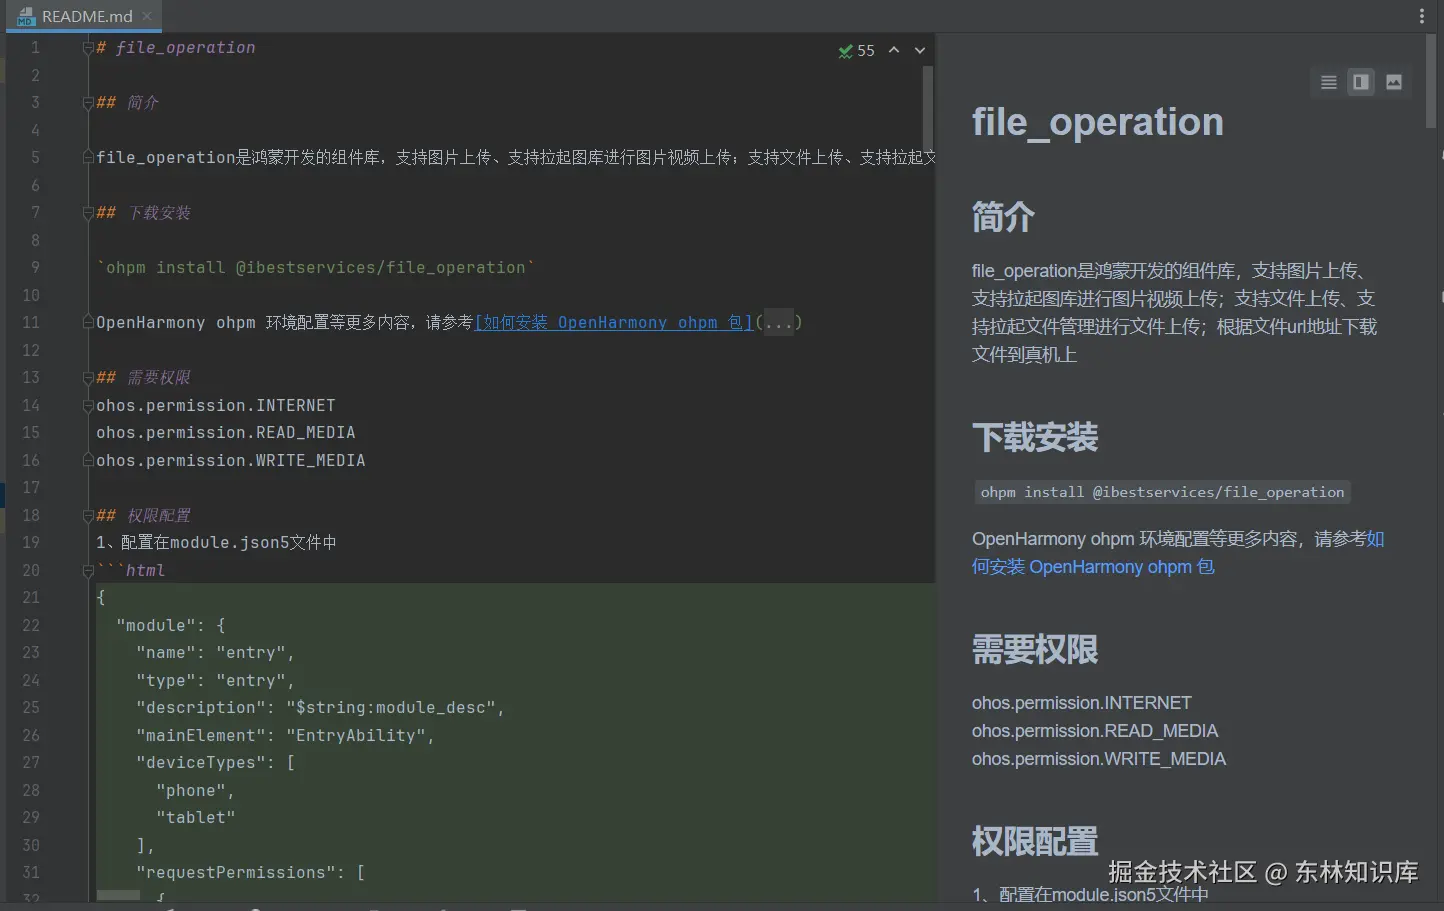Place cursor on 'ohos.permission.READ_MEDIA' in editor
The height and width of the screenshot is (911, 1444).
pyautogui.click(x=226, y=433)
